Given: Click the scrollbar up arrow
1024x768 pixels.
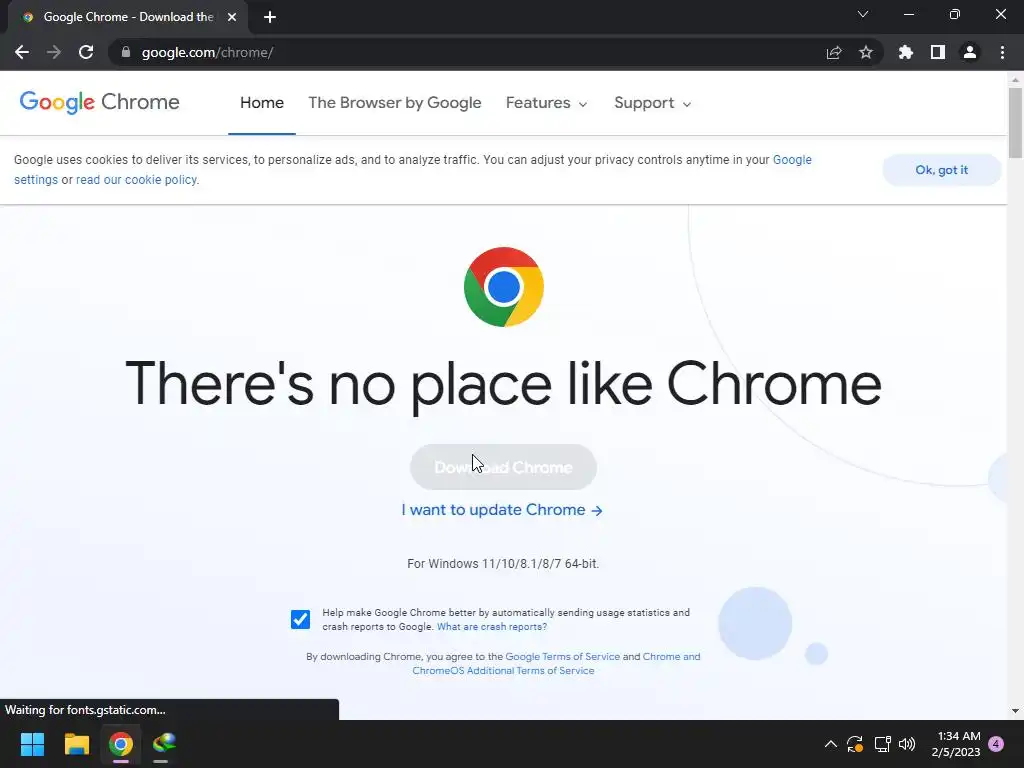Looking at the screenshot, I should coord(1015,79).
